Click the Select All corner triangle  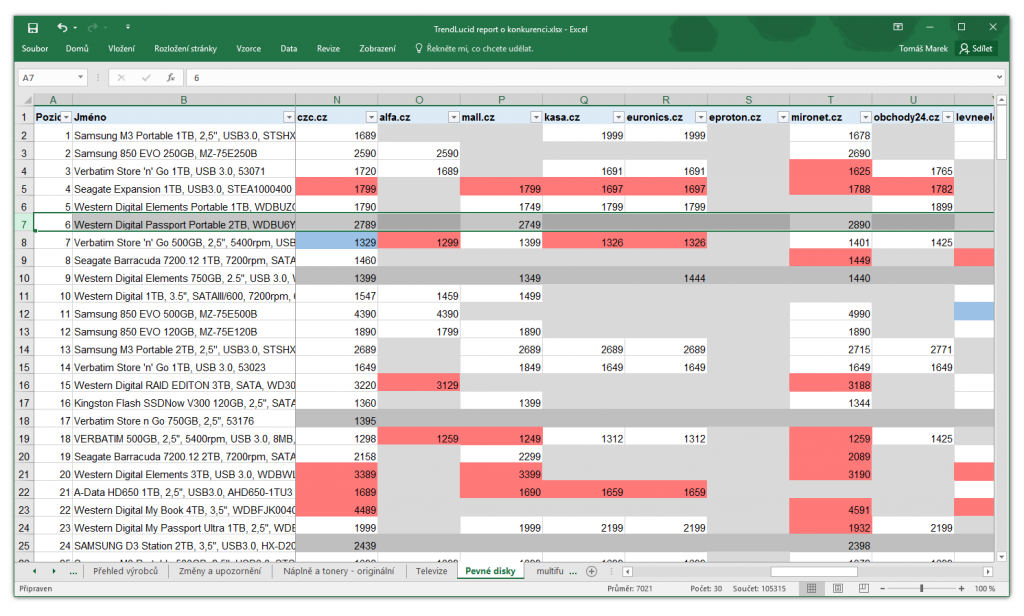coord(25,99)
